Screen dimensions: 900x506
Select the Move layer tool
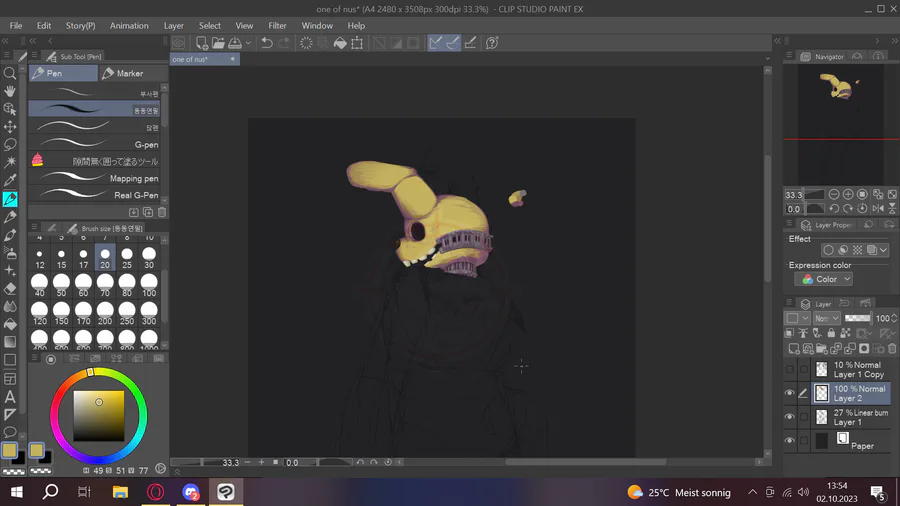tap(10, 127)
